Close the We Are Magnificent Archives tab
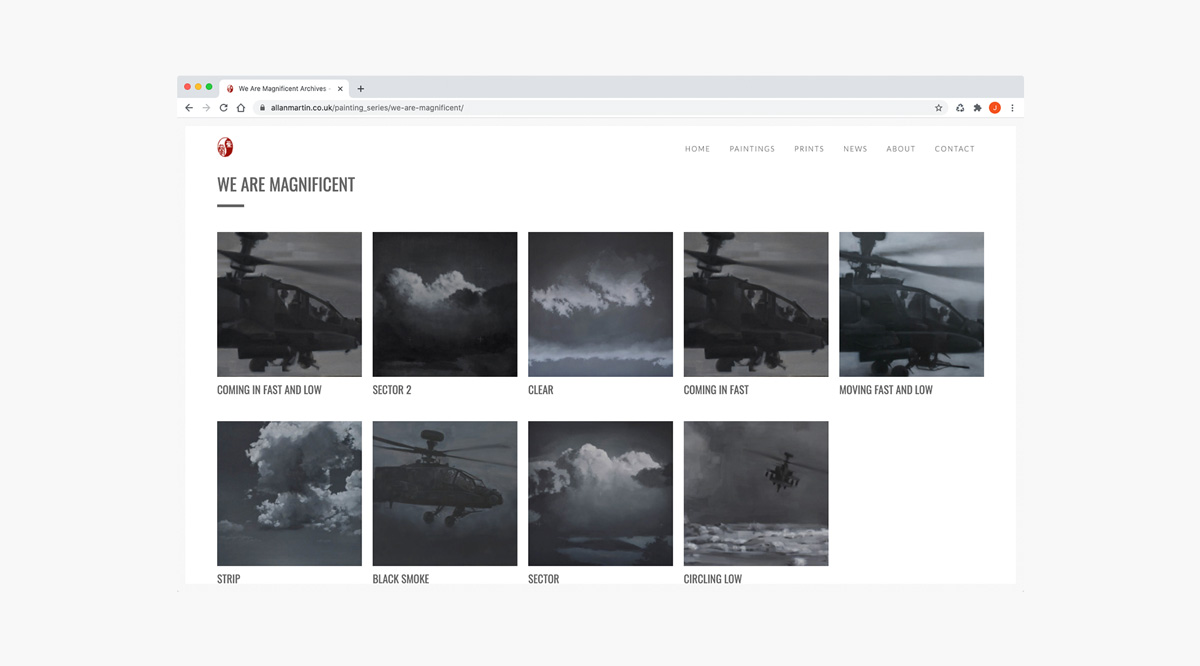Image resolution: width=1200 pixels, height=666 pixels. tap(340, 89)
